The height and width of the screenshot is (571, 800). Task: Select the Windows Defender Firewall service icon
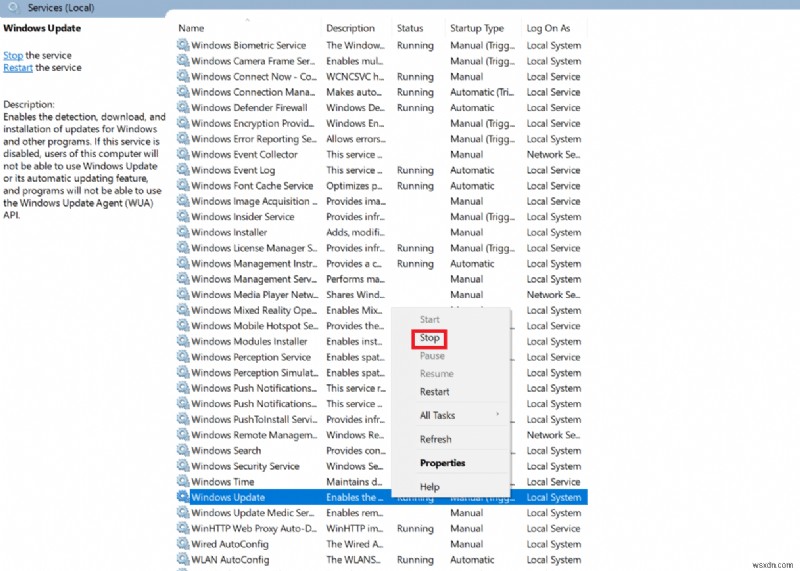(183, 108)
